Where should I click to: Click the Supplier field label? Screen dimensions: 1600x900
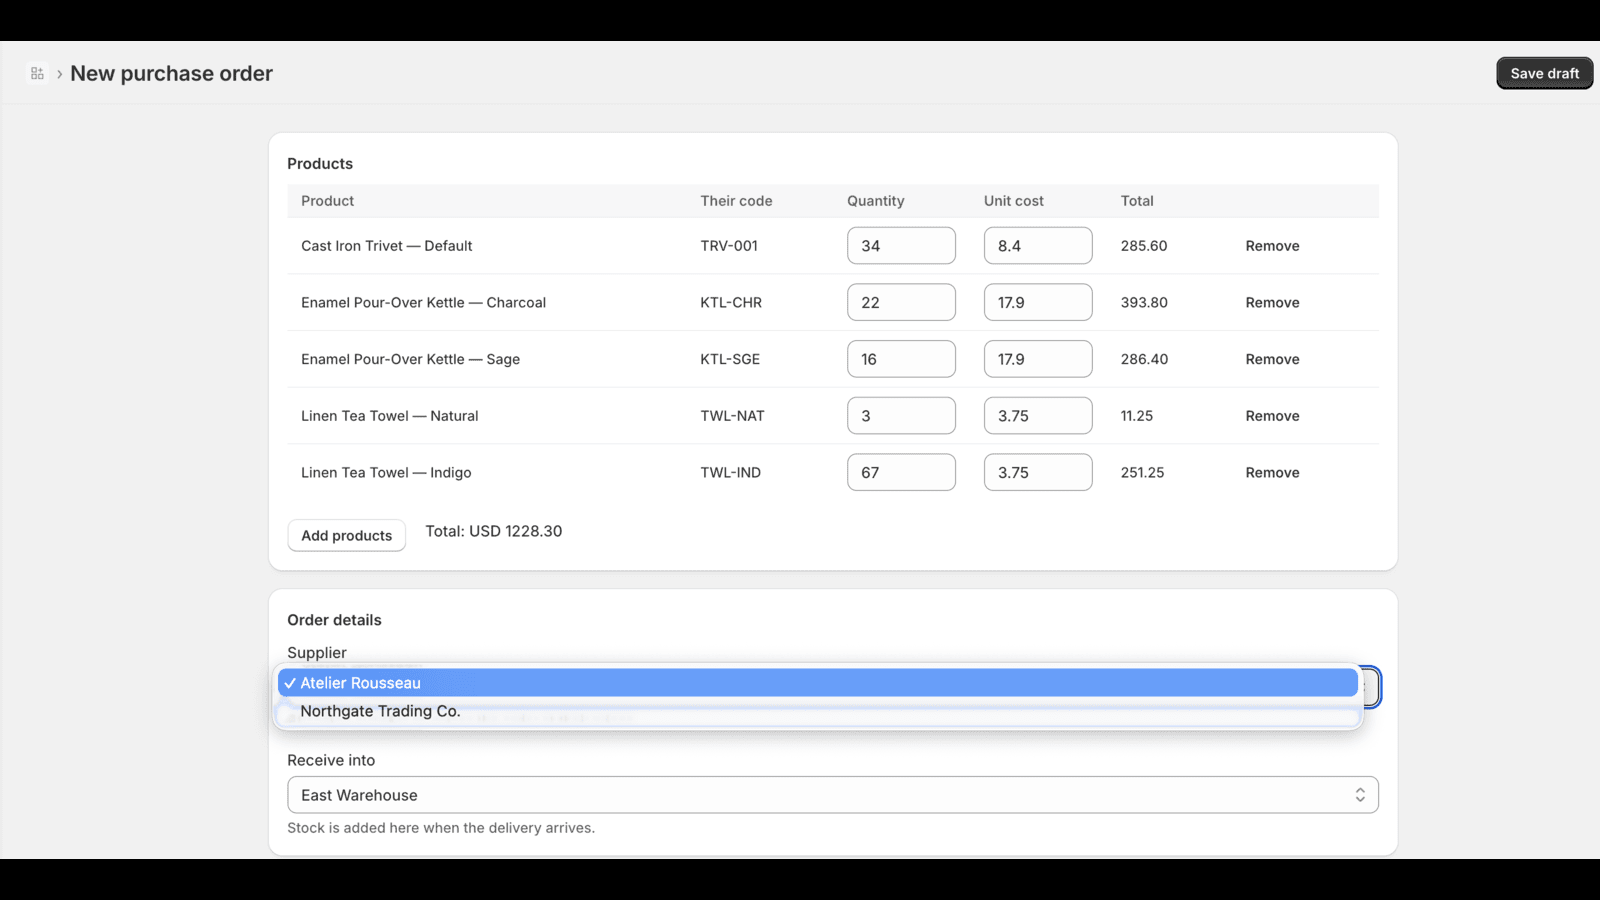click(x=317, y=652)
